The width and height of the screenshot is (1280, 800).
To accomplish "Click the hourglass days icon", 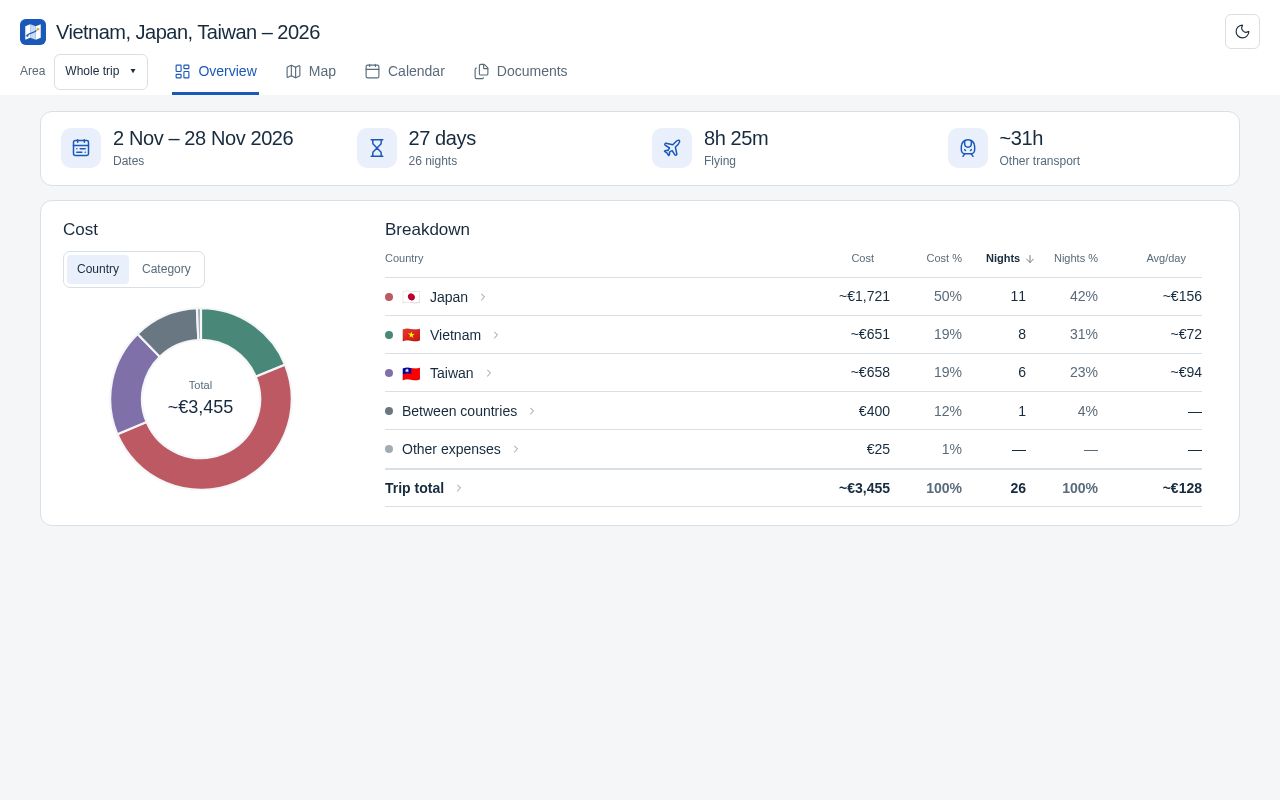I will click(377, 148).
